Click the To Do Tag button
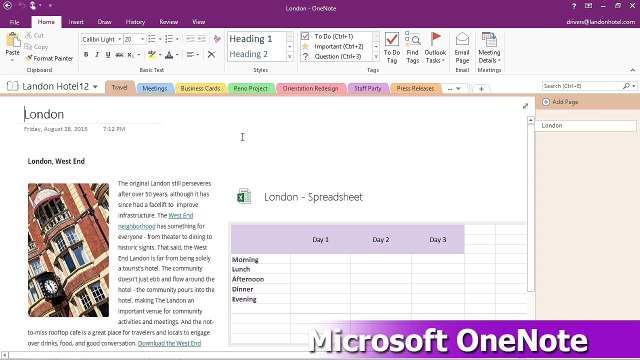 pyautogui.click(x=392, y=48)
